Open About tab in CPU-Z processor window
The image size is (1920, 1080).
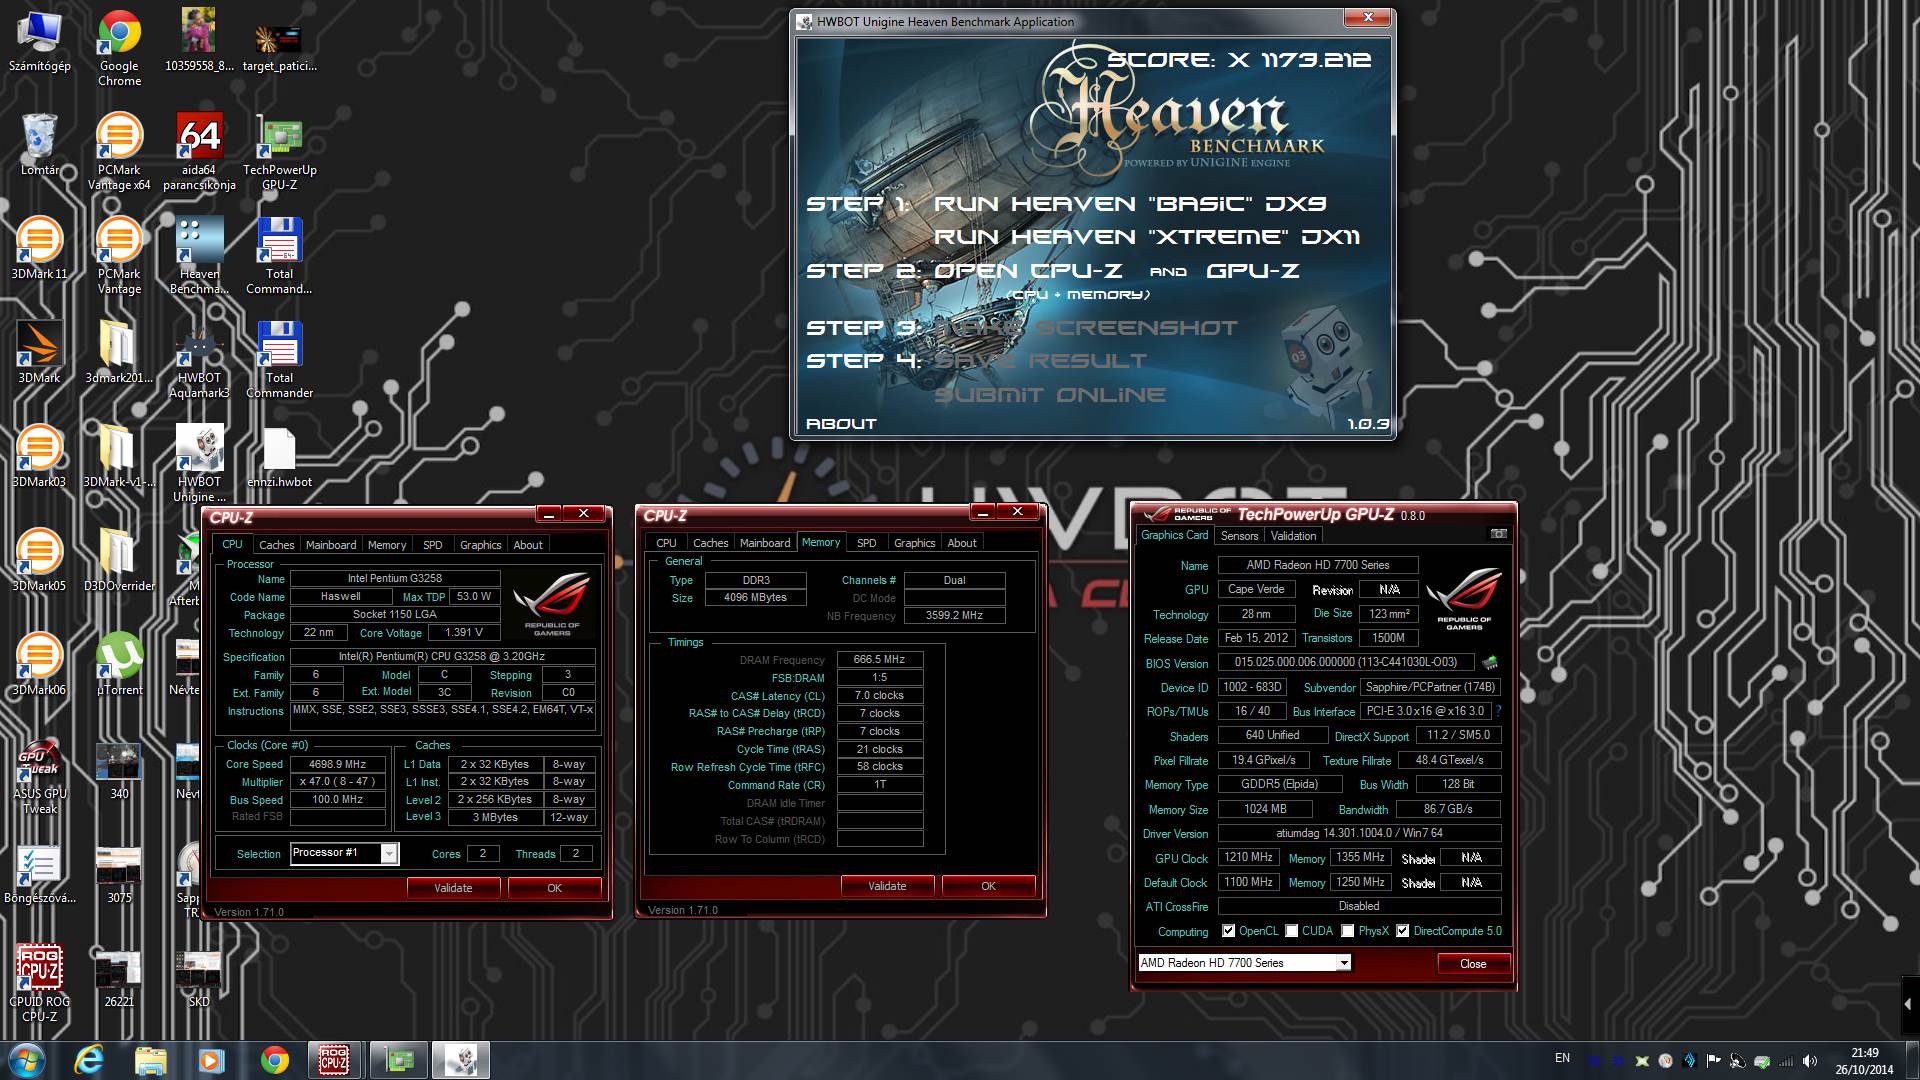click(x=528, y=545)
